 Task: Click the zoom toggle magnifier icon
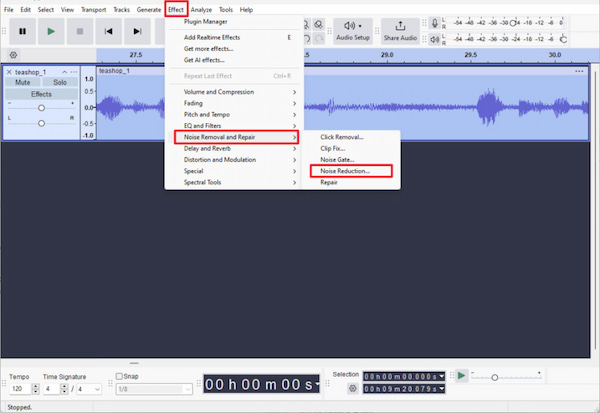(318, 25)
